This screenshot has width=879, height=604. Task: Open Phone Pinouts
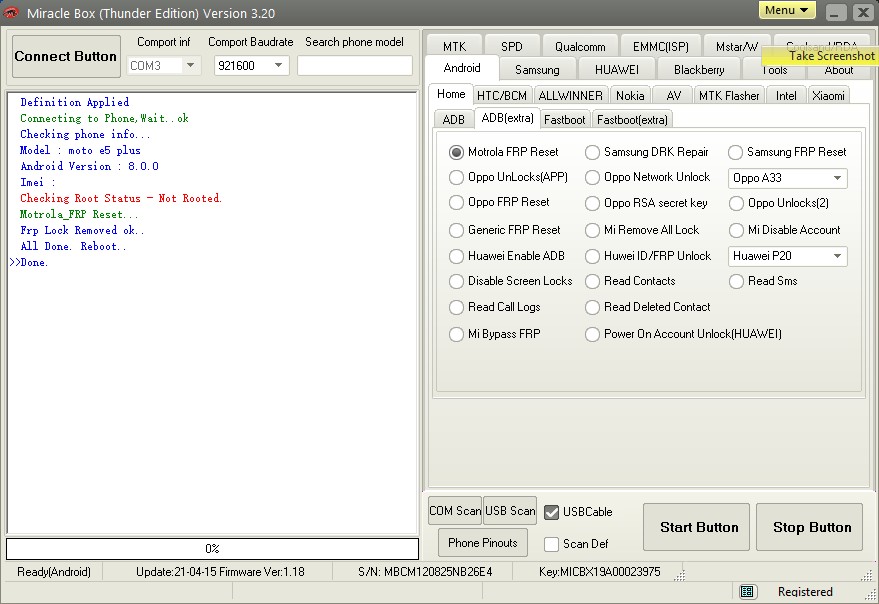[483, 543]
